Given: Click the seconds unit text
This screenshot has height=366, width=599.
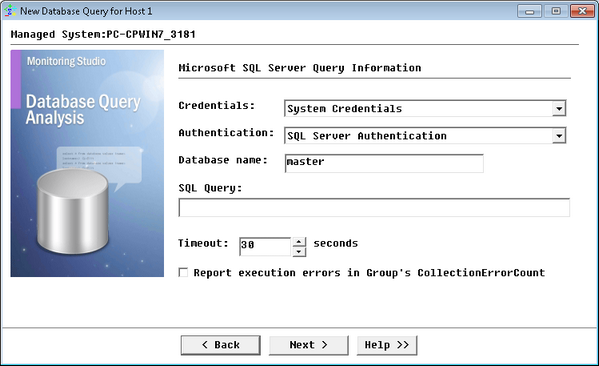Looking at the screenshot, I should [336, 243].
